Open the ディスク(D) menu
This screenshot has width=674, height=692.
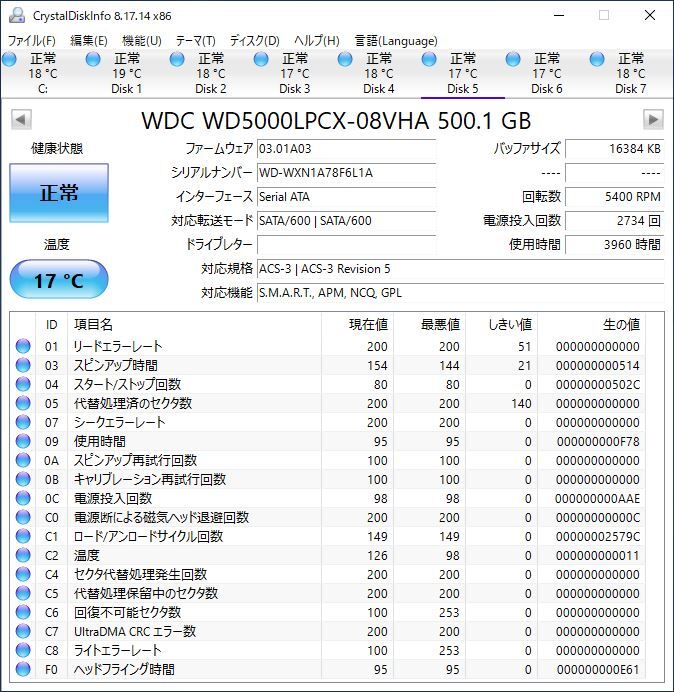point(255,41)
